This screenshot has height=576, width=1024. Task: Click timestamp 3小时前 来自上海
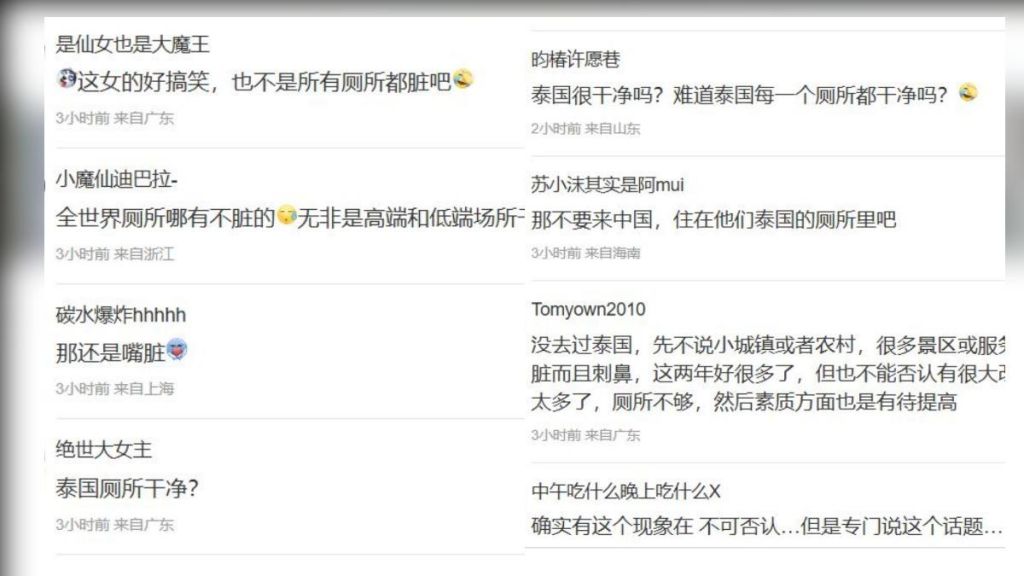(x=115, y=389)
